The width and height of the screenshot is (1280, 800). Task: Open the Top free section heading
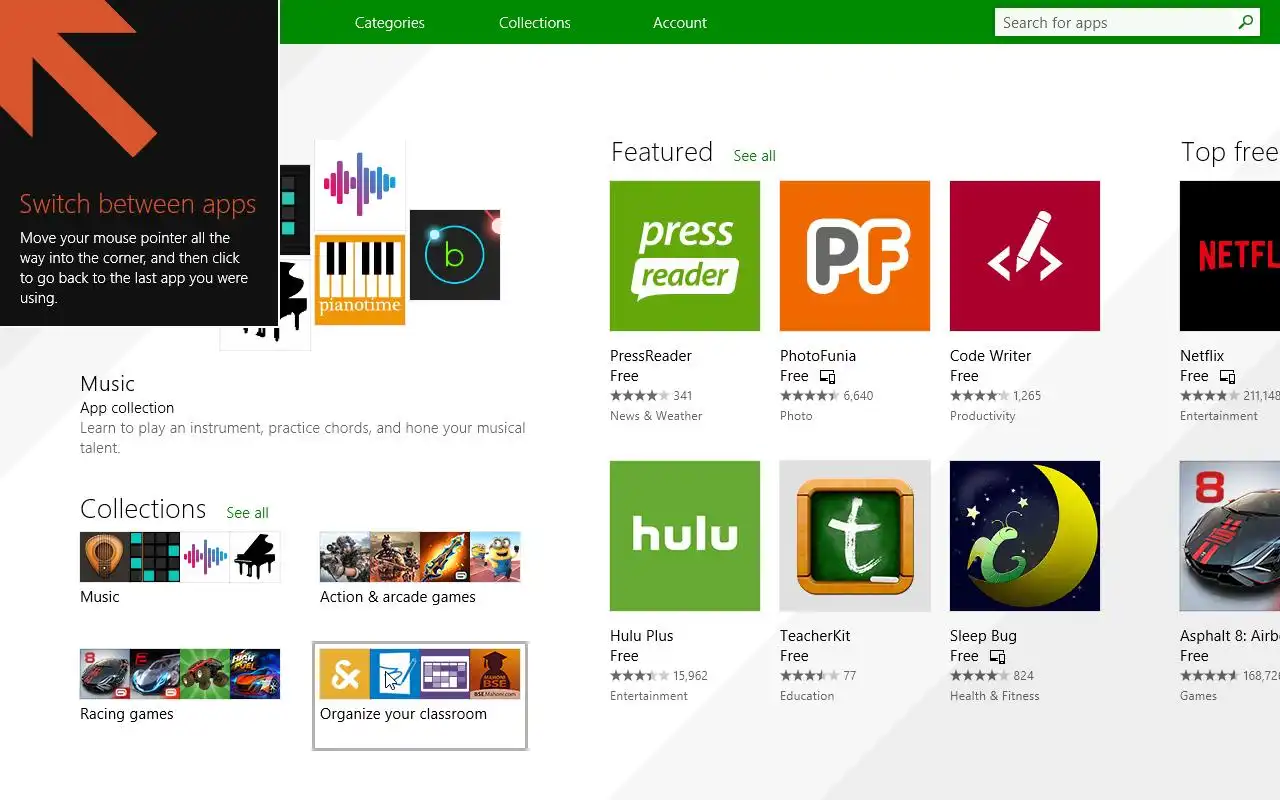[1230, 152]
